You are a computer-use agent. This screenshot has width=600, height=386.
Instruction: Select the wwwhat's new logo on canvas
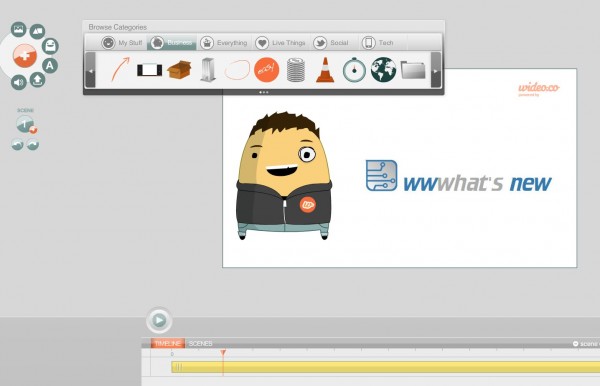pyautogui.click(x=458, y=176)
